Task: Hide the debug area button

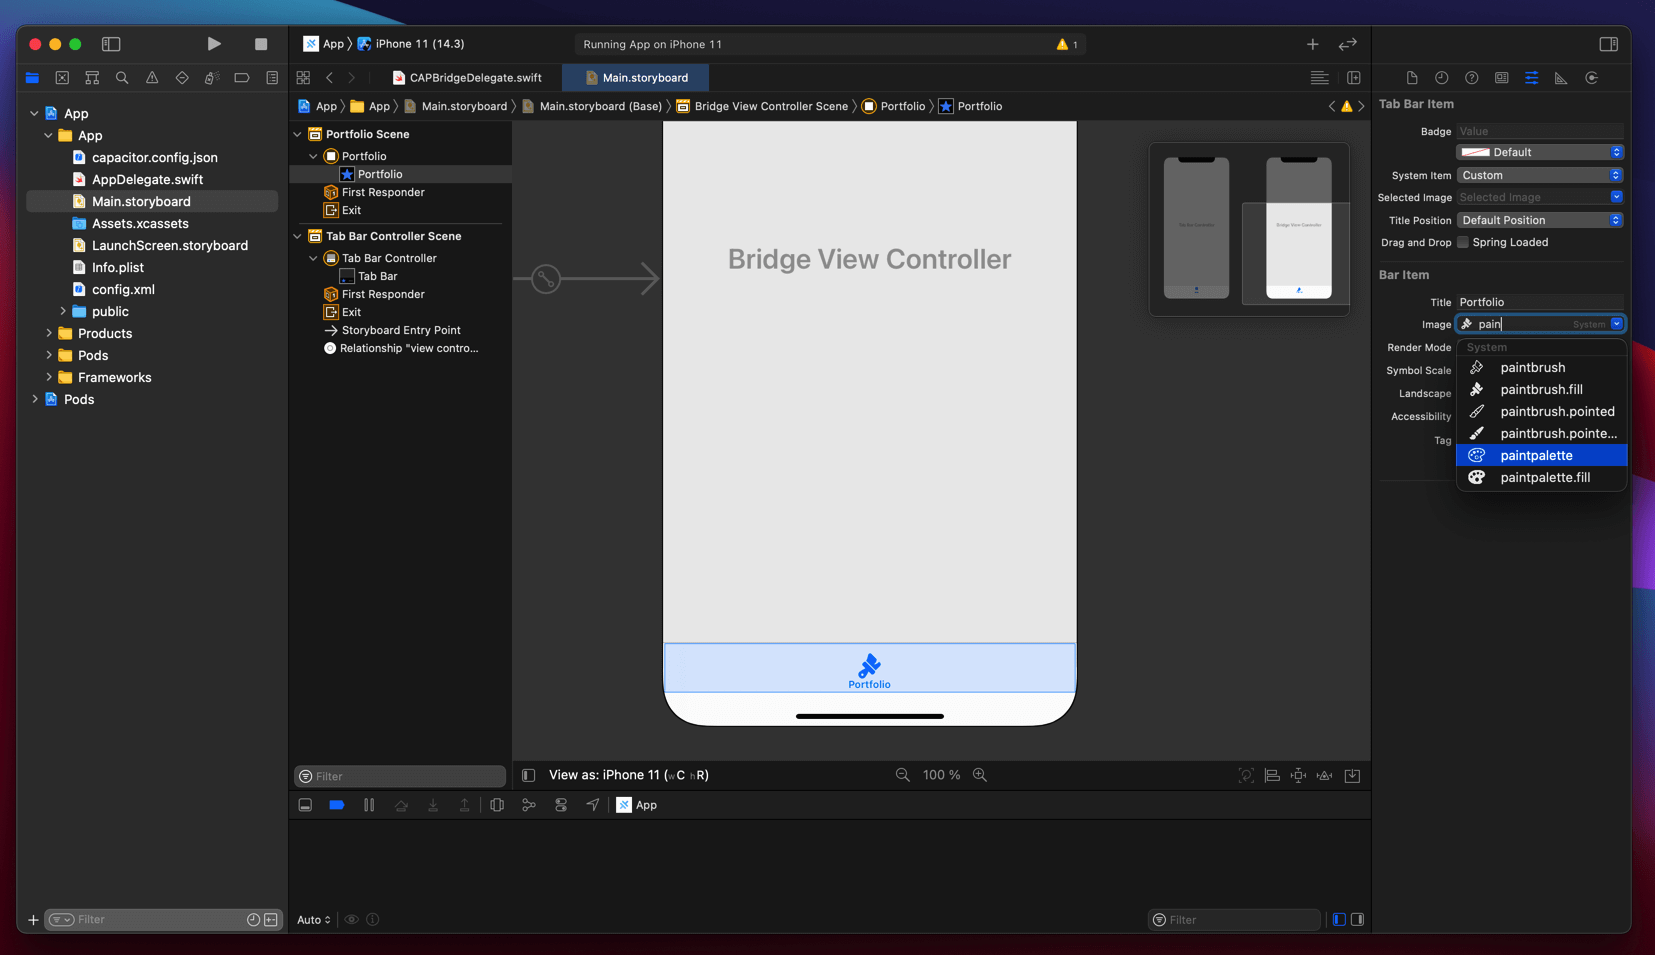Action: coord(305,805)
